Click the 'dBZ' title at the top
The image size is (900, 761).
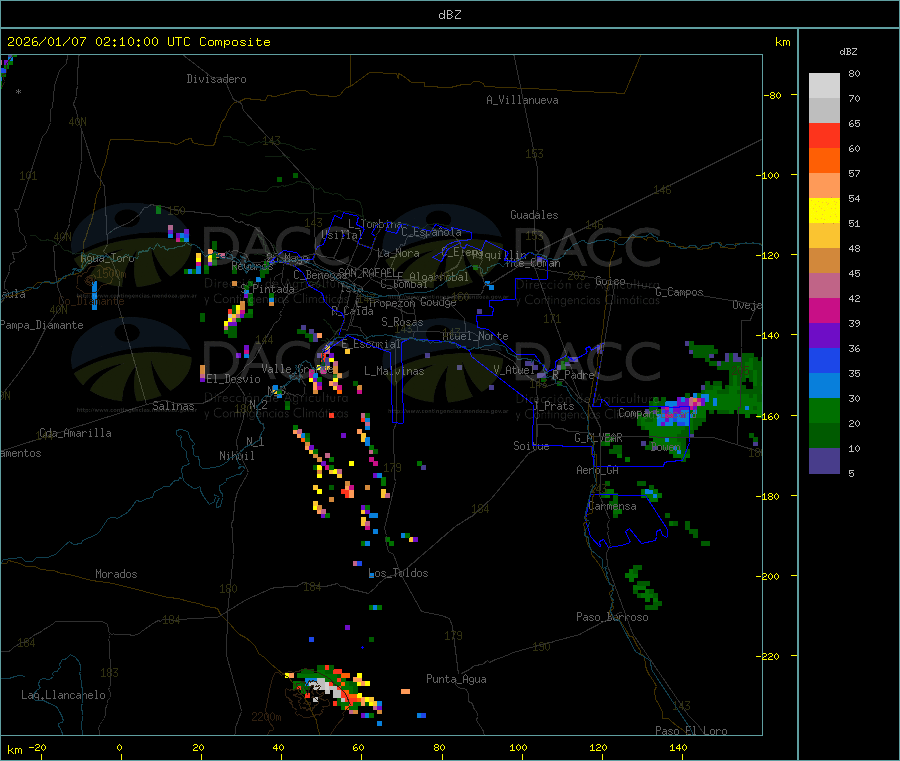pyautogui.click(x=449, y=14)
